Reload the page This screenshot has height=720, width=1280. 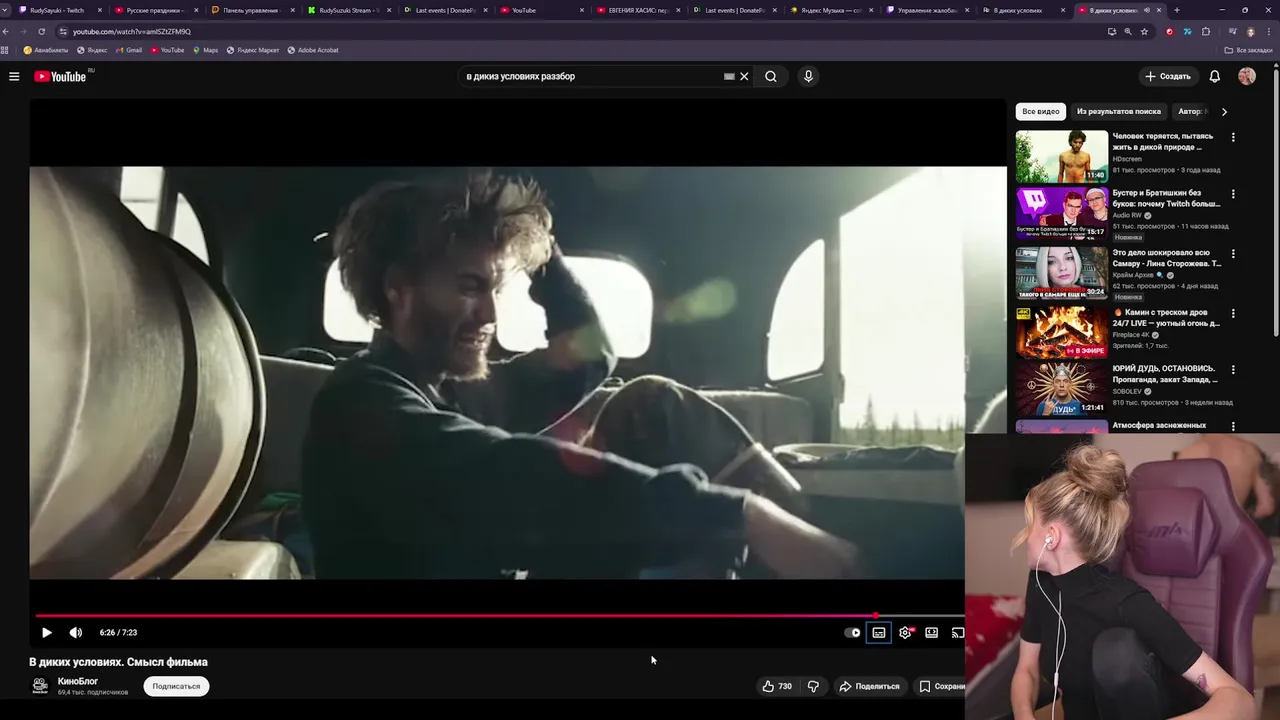(41, 31)
